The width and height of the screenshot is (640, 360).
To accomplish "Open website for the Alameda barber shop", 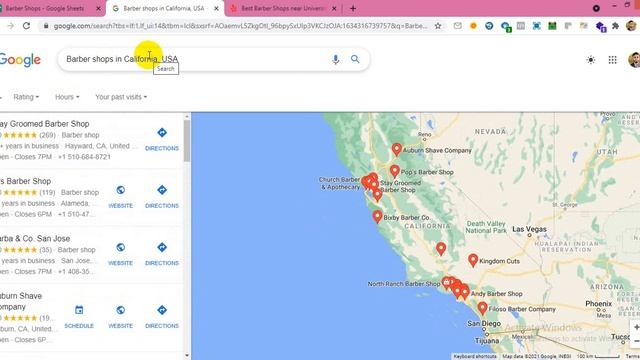I will tap(120, 197).
